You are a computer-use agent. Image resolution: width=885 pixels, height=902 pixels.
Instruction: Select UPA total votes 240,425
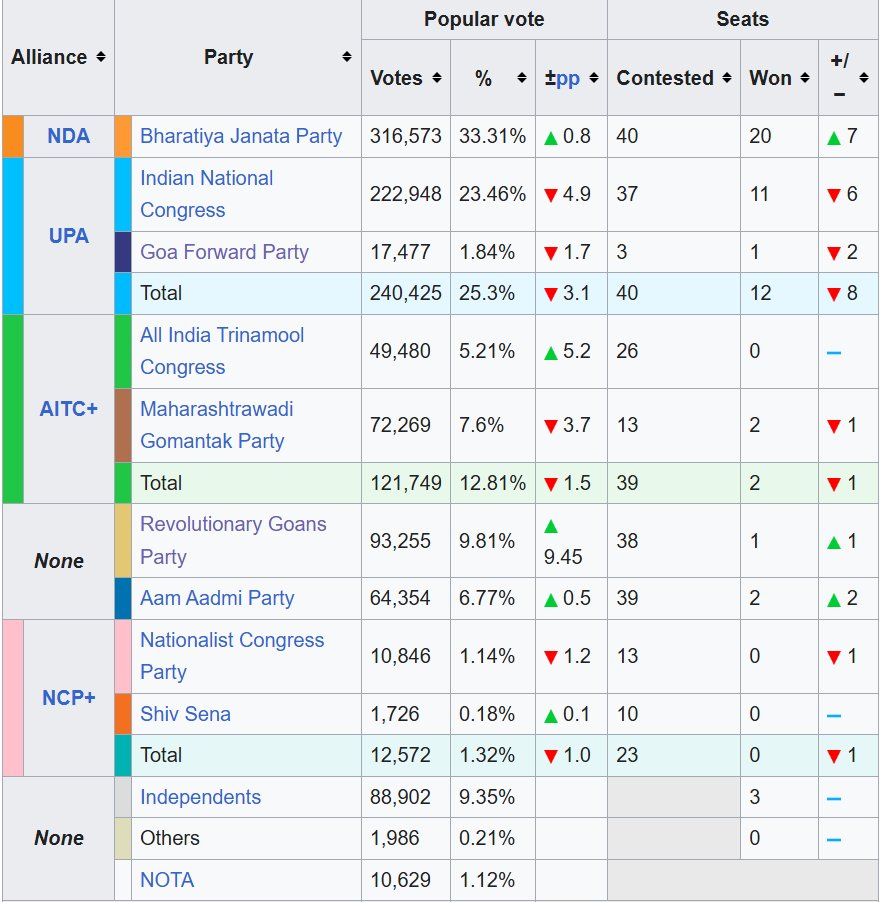click(406, 293)
